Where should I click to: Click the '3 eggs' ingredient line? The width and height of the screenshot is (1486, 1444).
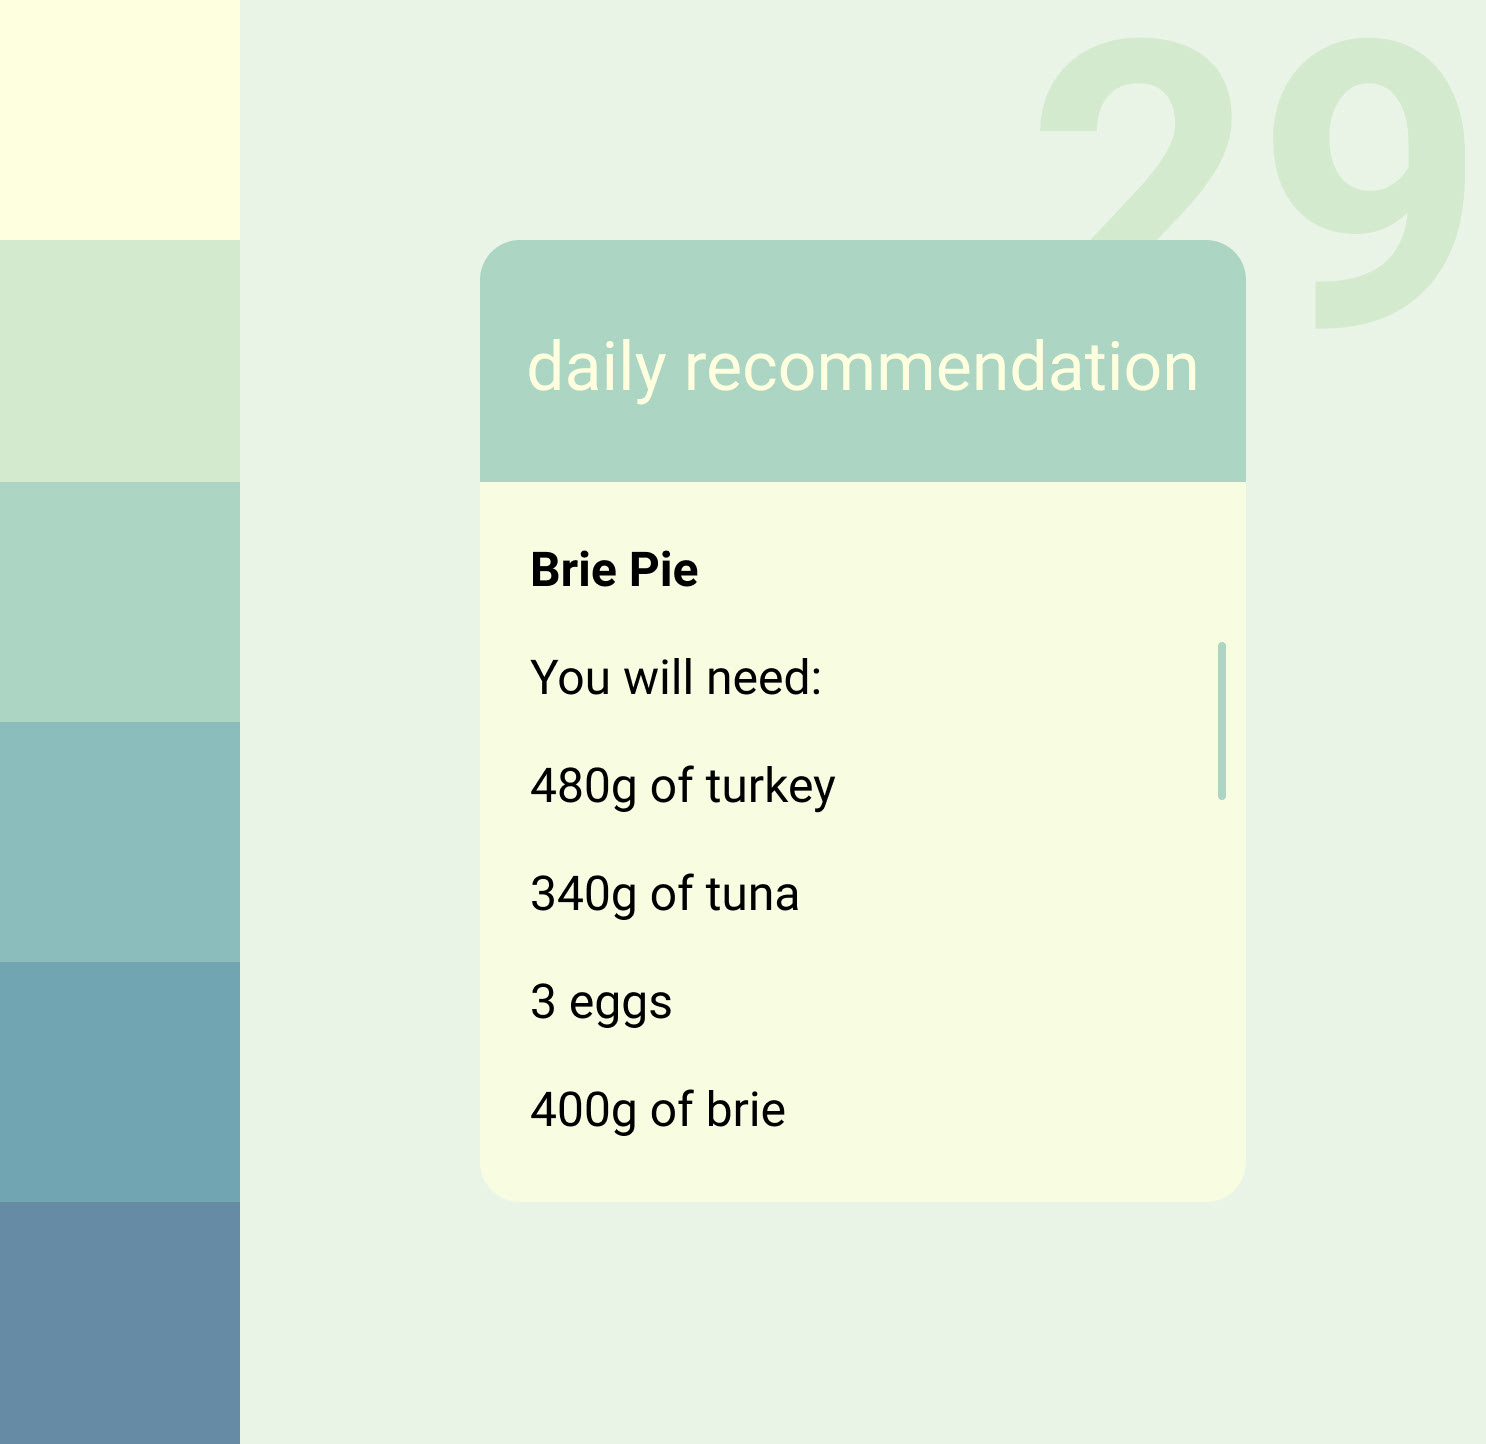[601, 1003]
